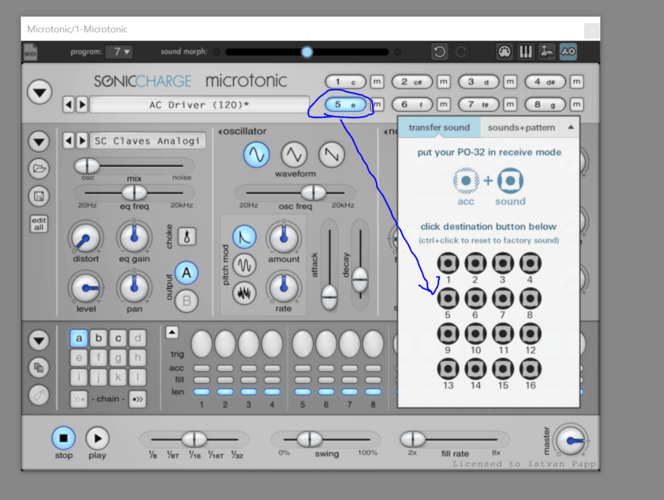
Task: Select the triangle waveform button
Action: click(294, 154)
